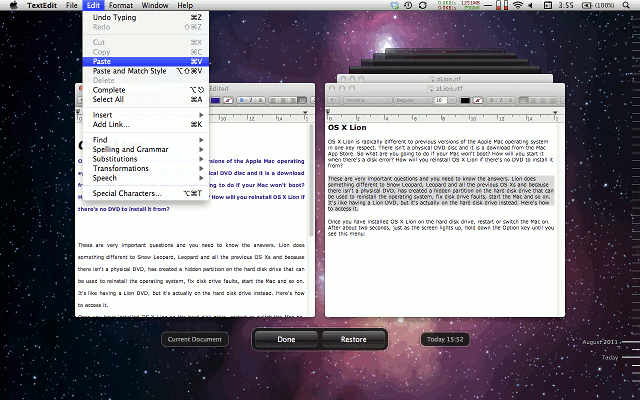Viewport: 640px width, 400px height.
Task: Click the left-indent ruler marker in right window
Action: tap(328, 111)
